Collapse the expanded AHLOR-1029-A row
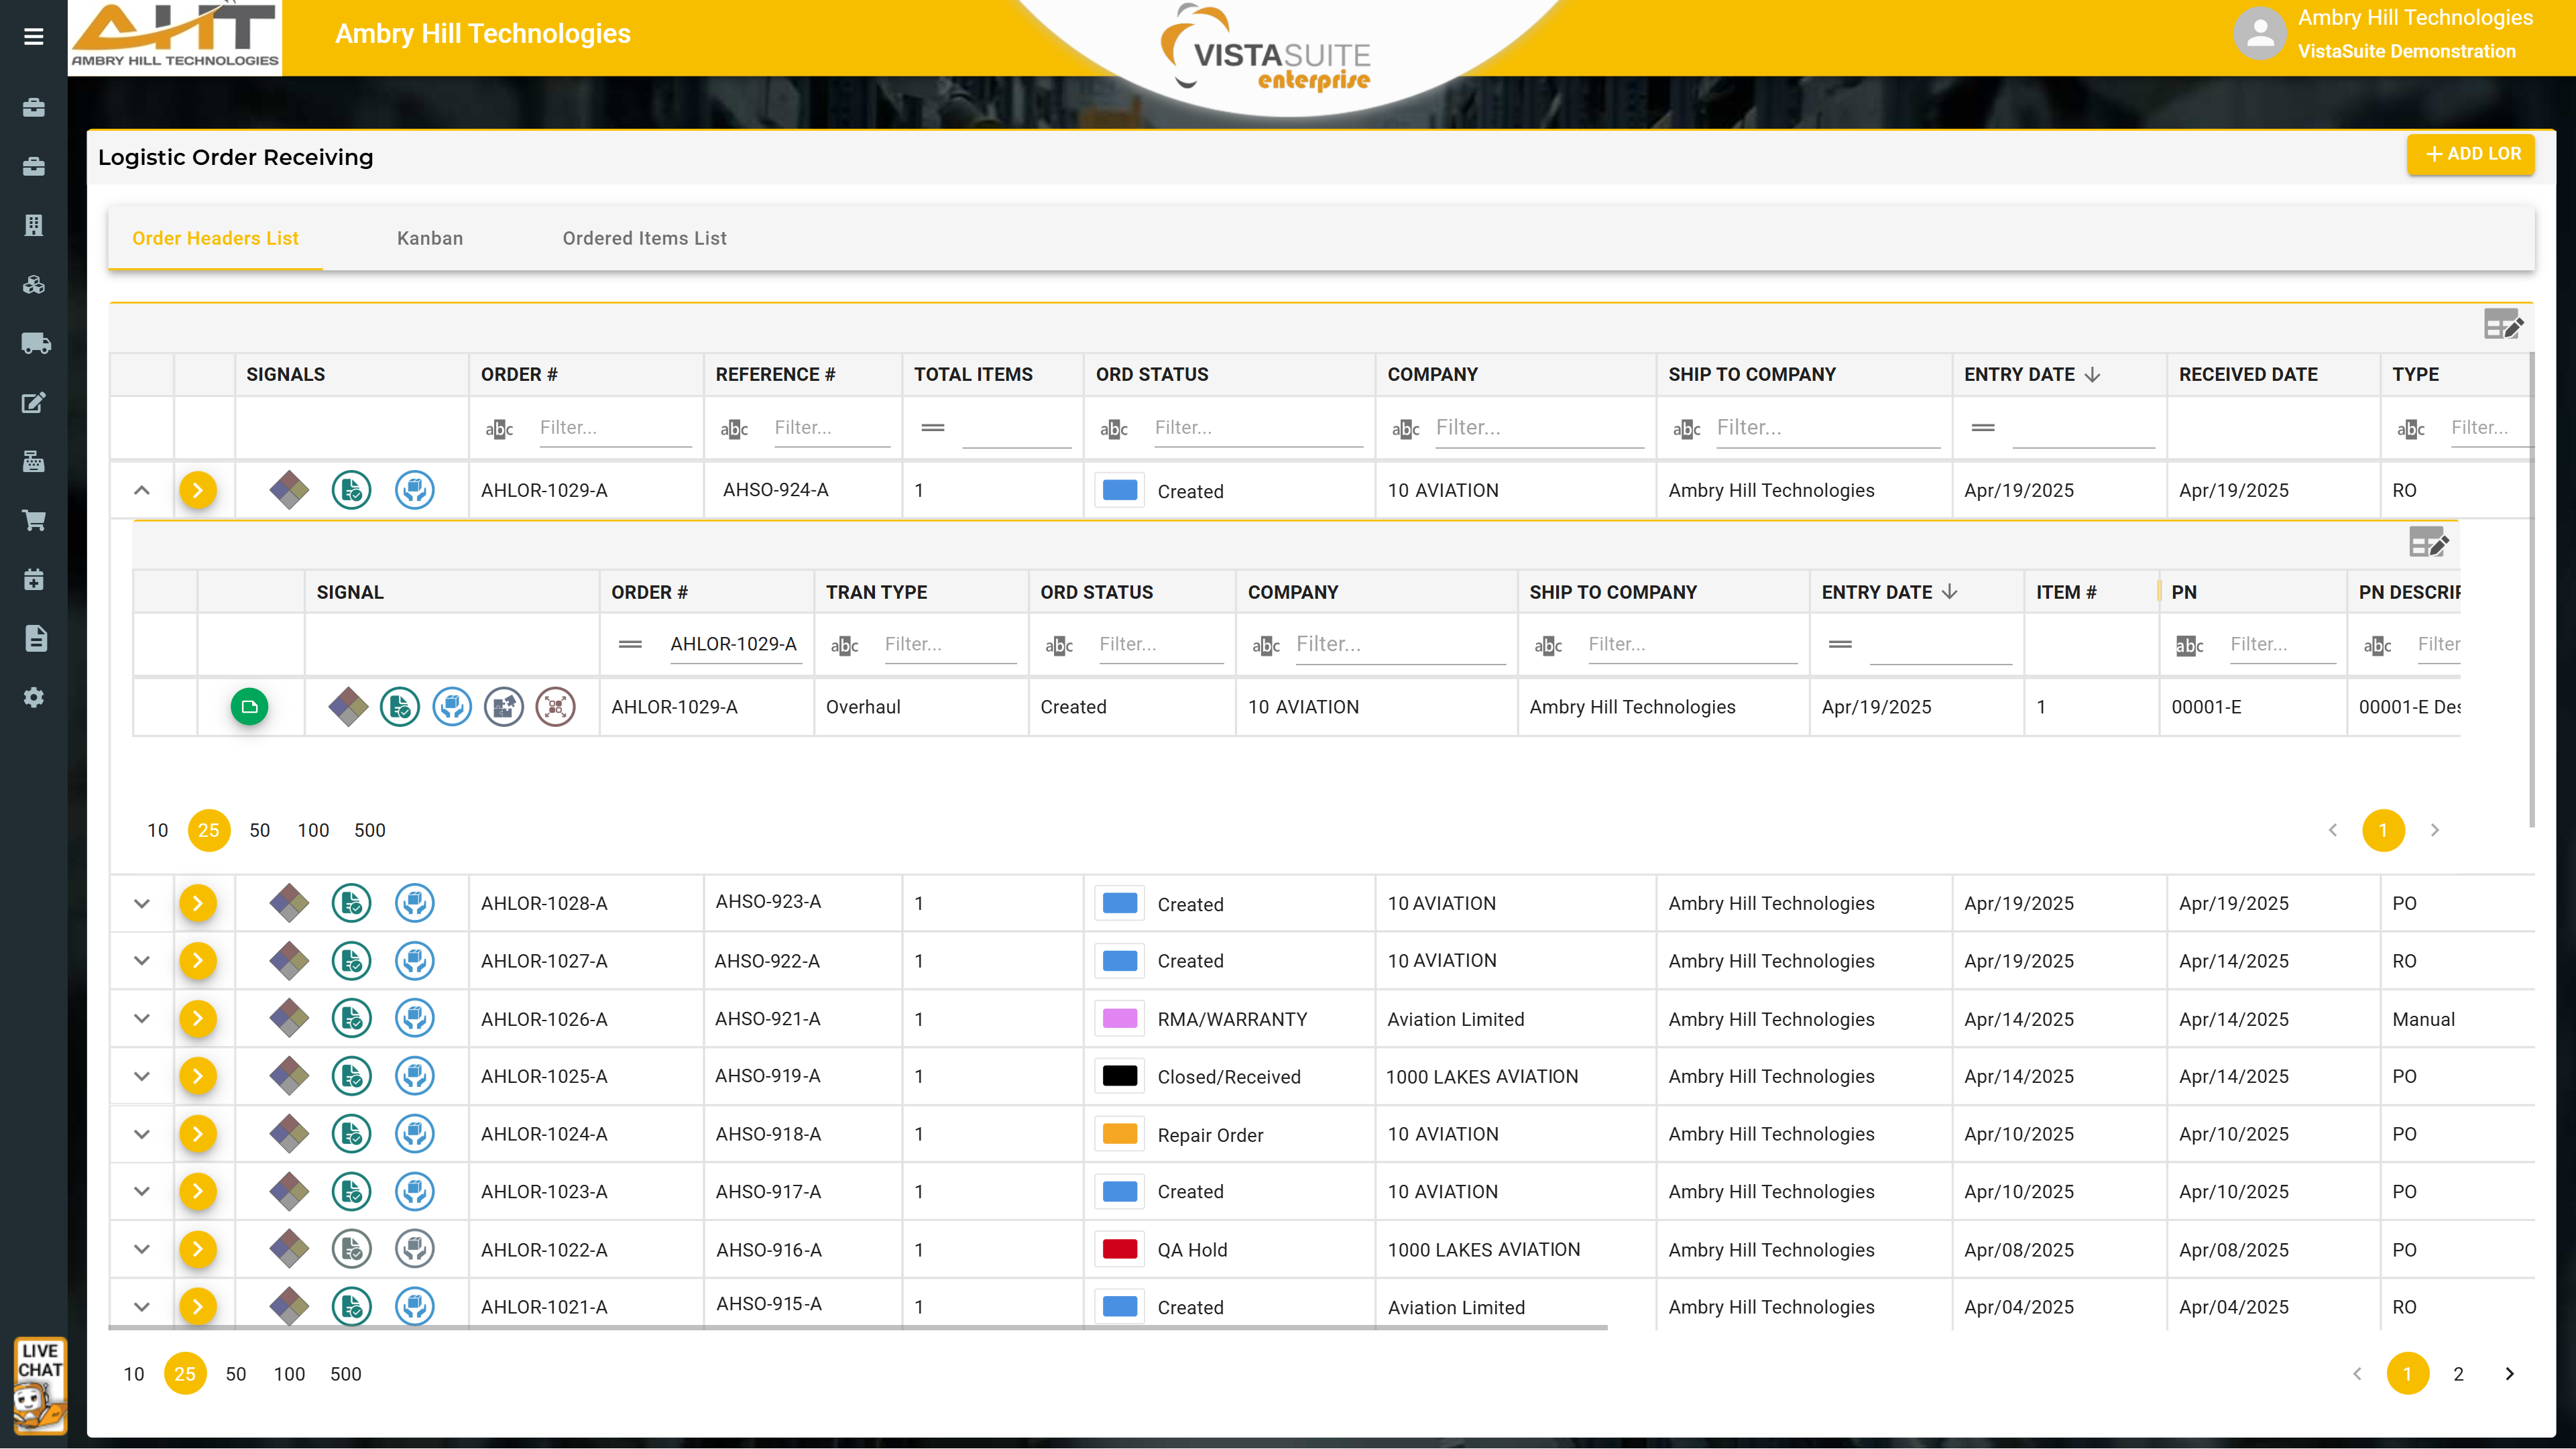Image resolution: width=2576 pixels, height=1449 pixels. click(x=142, y=490)
